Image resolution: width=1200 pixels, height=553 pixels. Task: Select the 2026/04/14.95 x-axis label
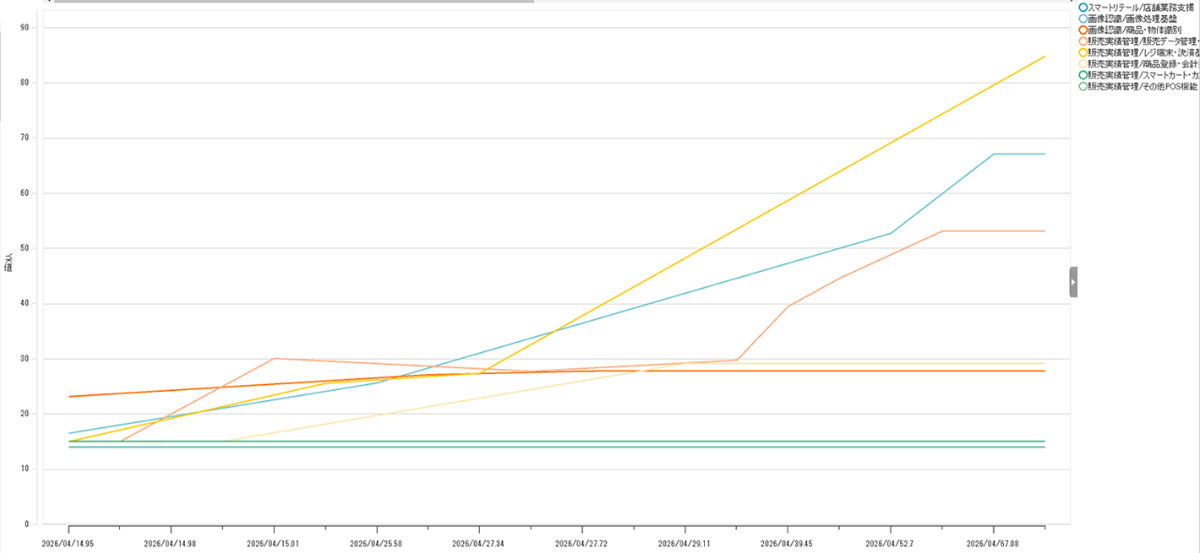coord(68,542)
